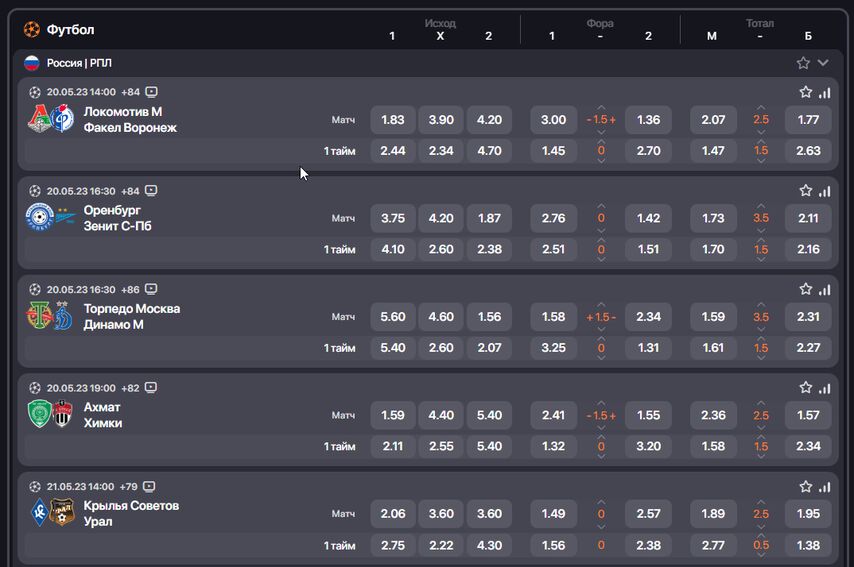This screenshot has height=567, width=854.
Task: Choose first half odds 2.75 for Крылья Советов
Action: tap(393, 545)
